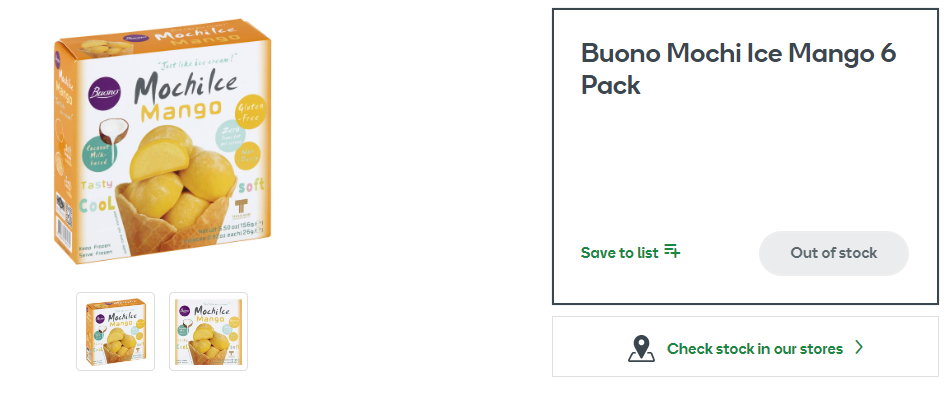
Task: Click the Out of stock button
Action: point(834,253)
